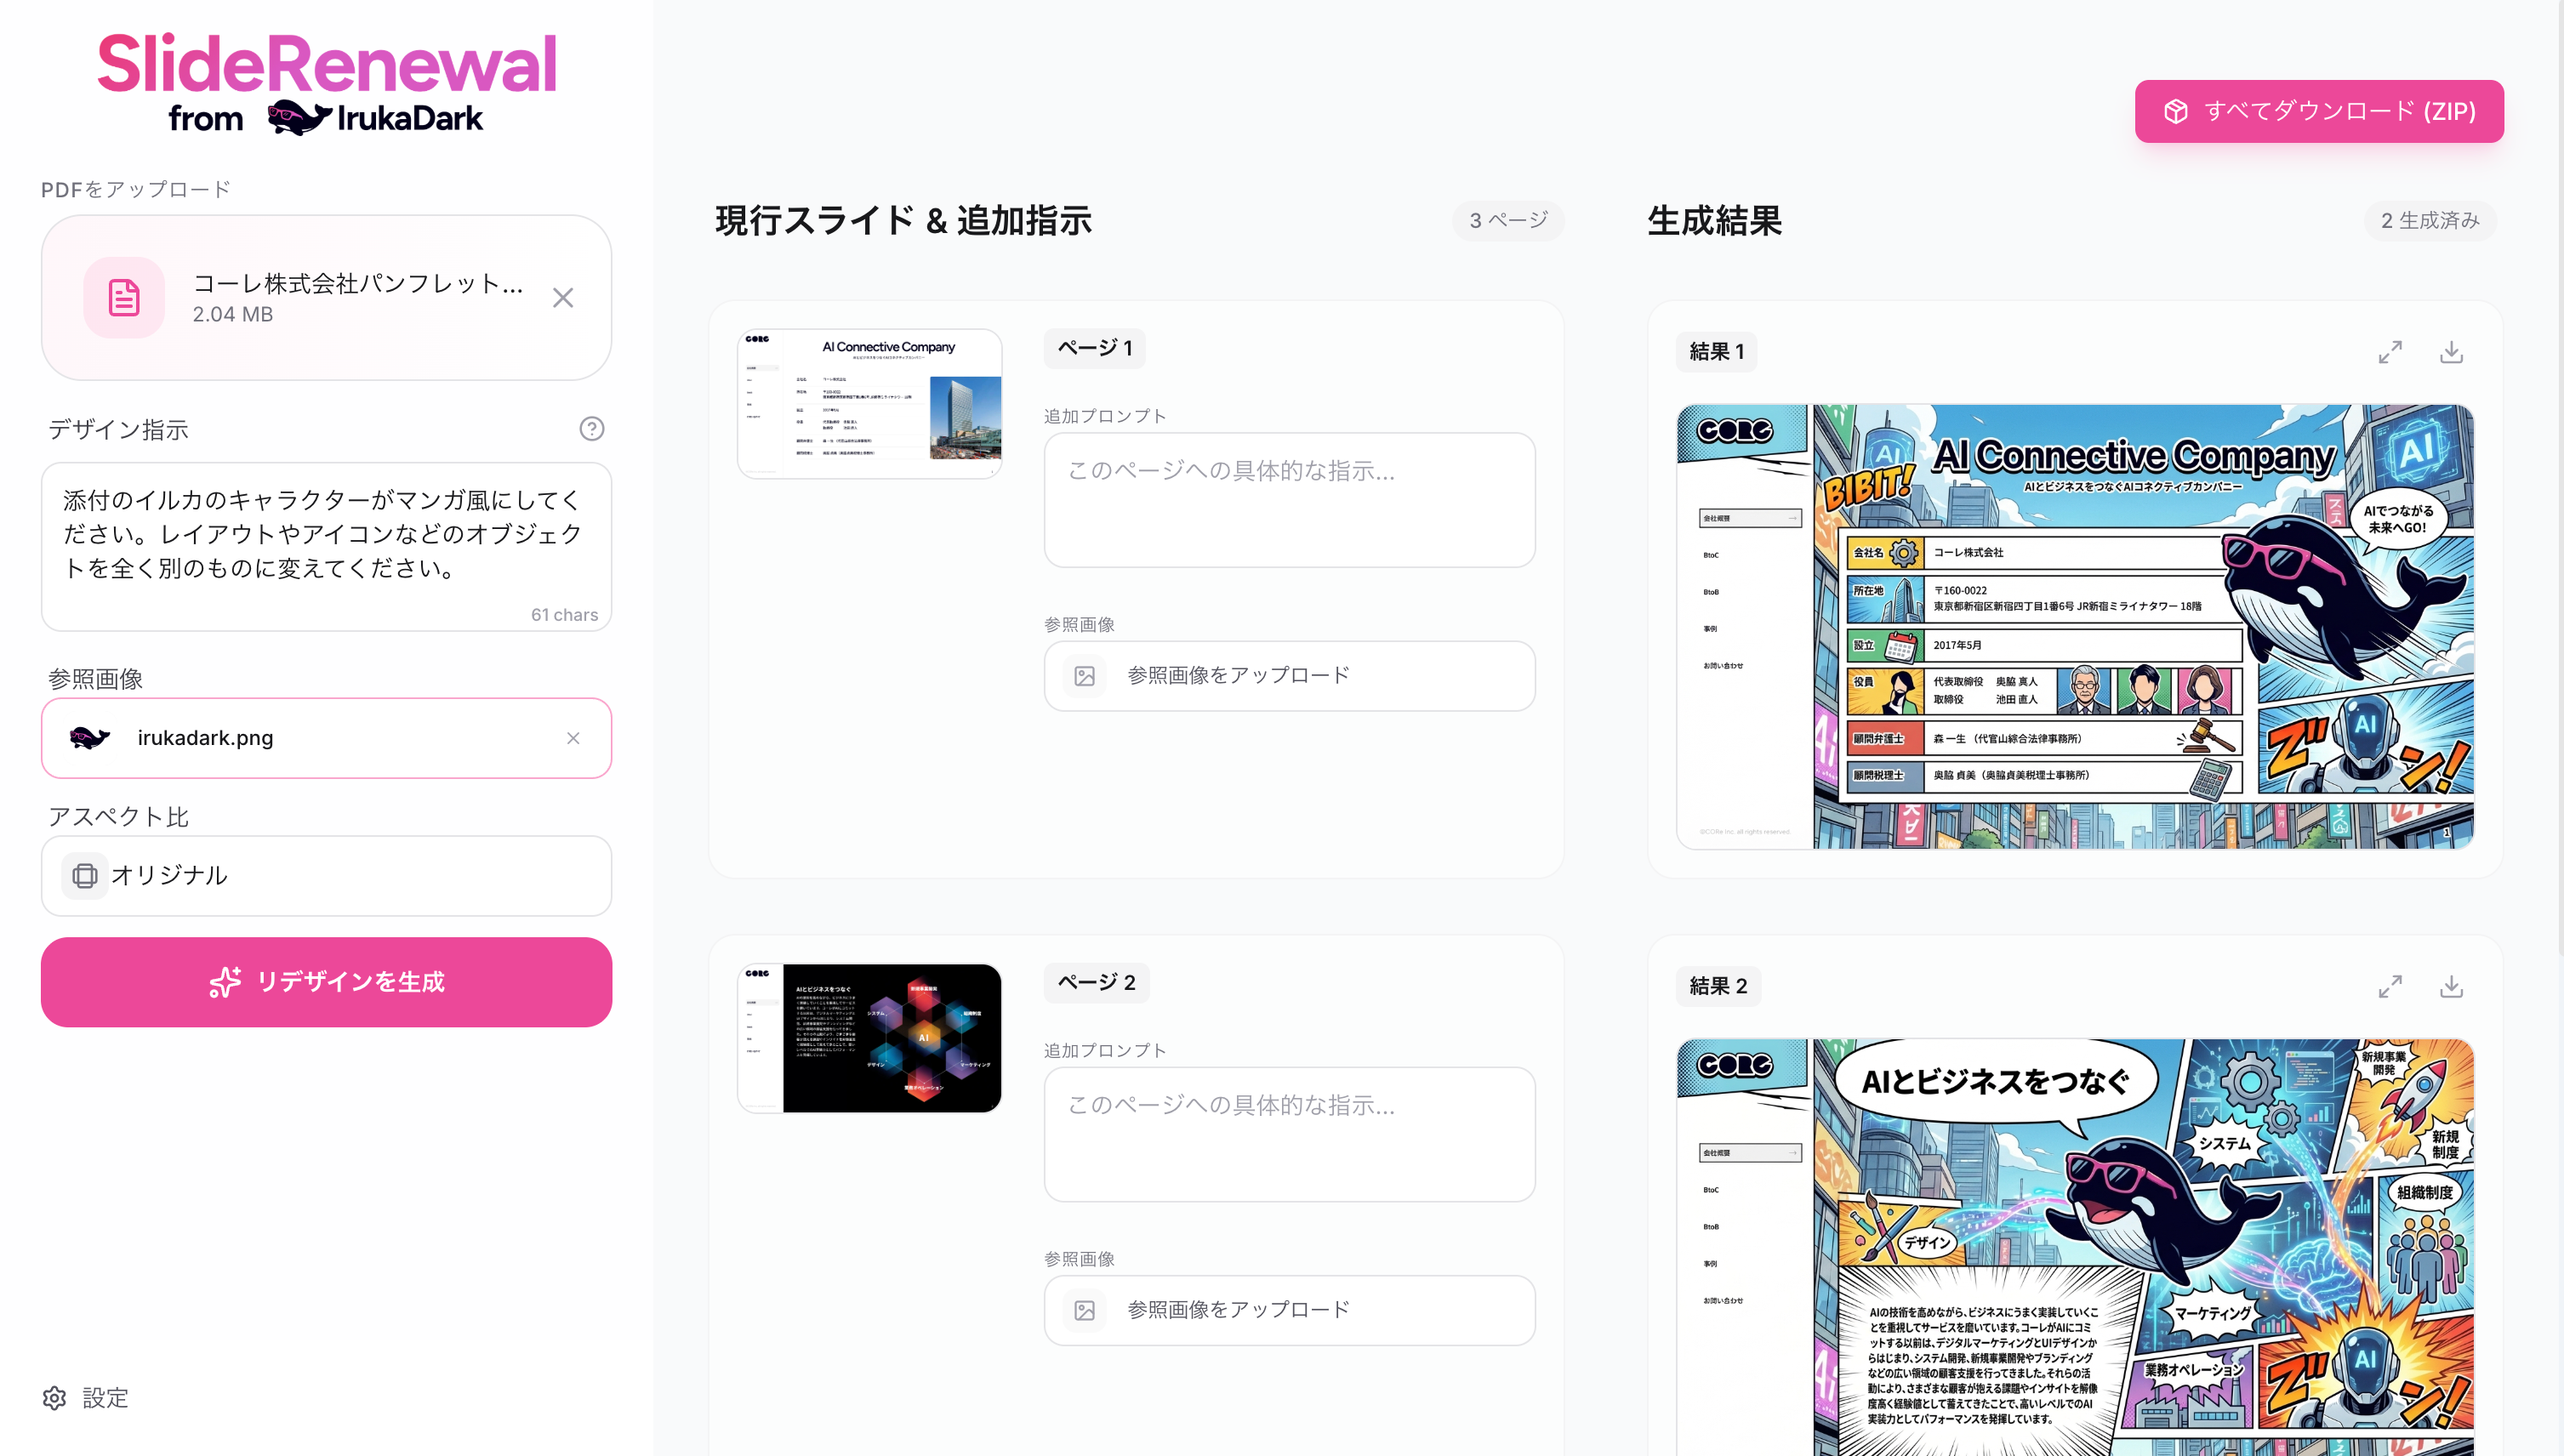This screenshot has width=2564, height=1456.
Task: Upload reference image for page 2
Action: click(x=1289, y=1310)
